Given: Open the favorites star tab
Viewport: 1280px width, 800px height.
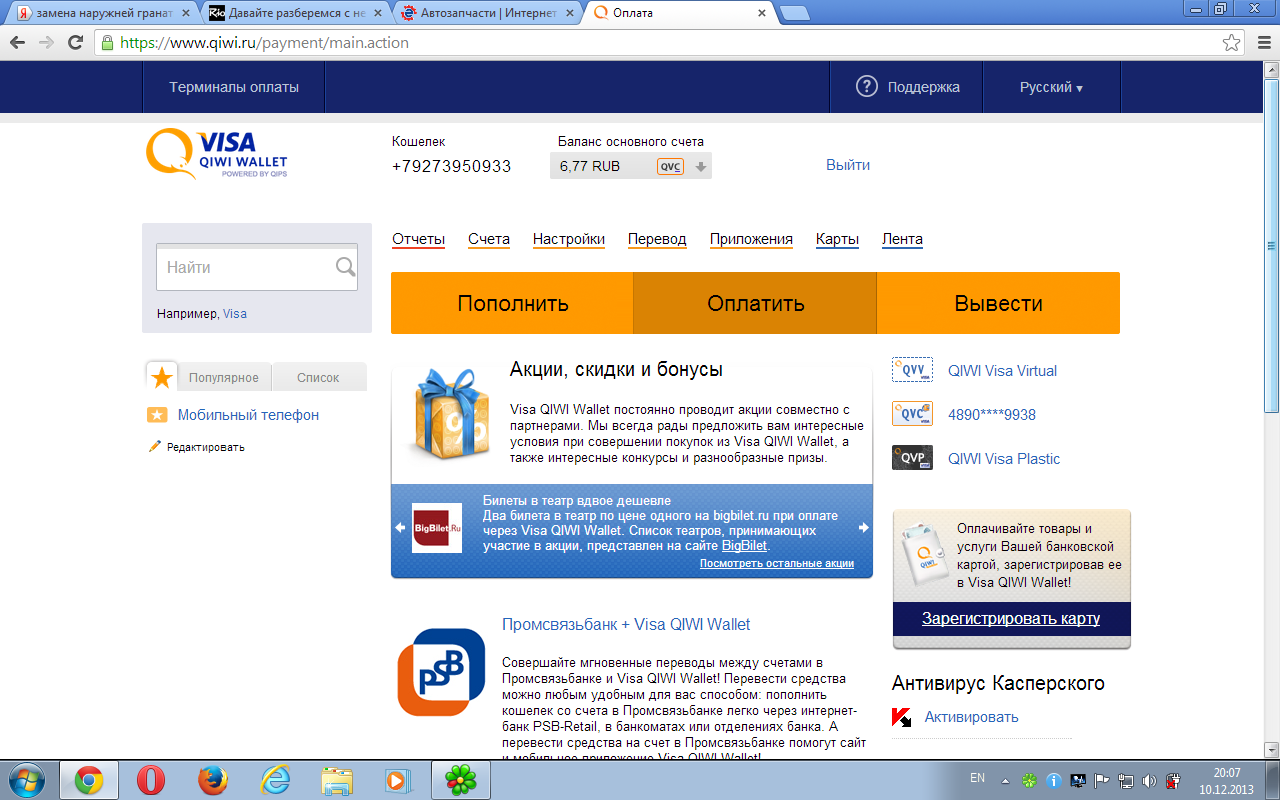Looking at the screenshot, I should click(162, 377).
